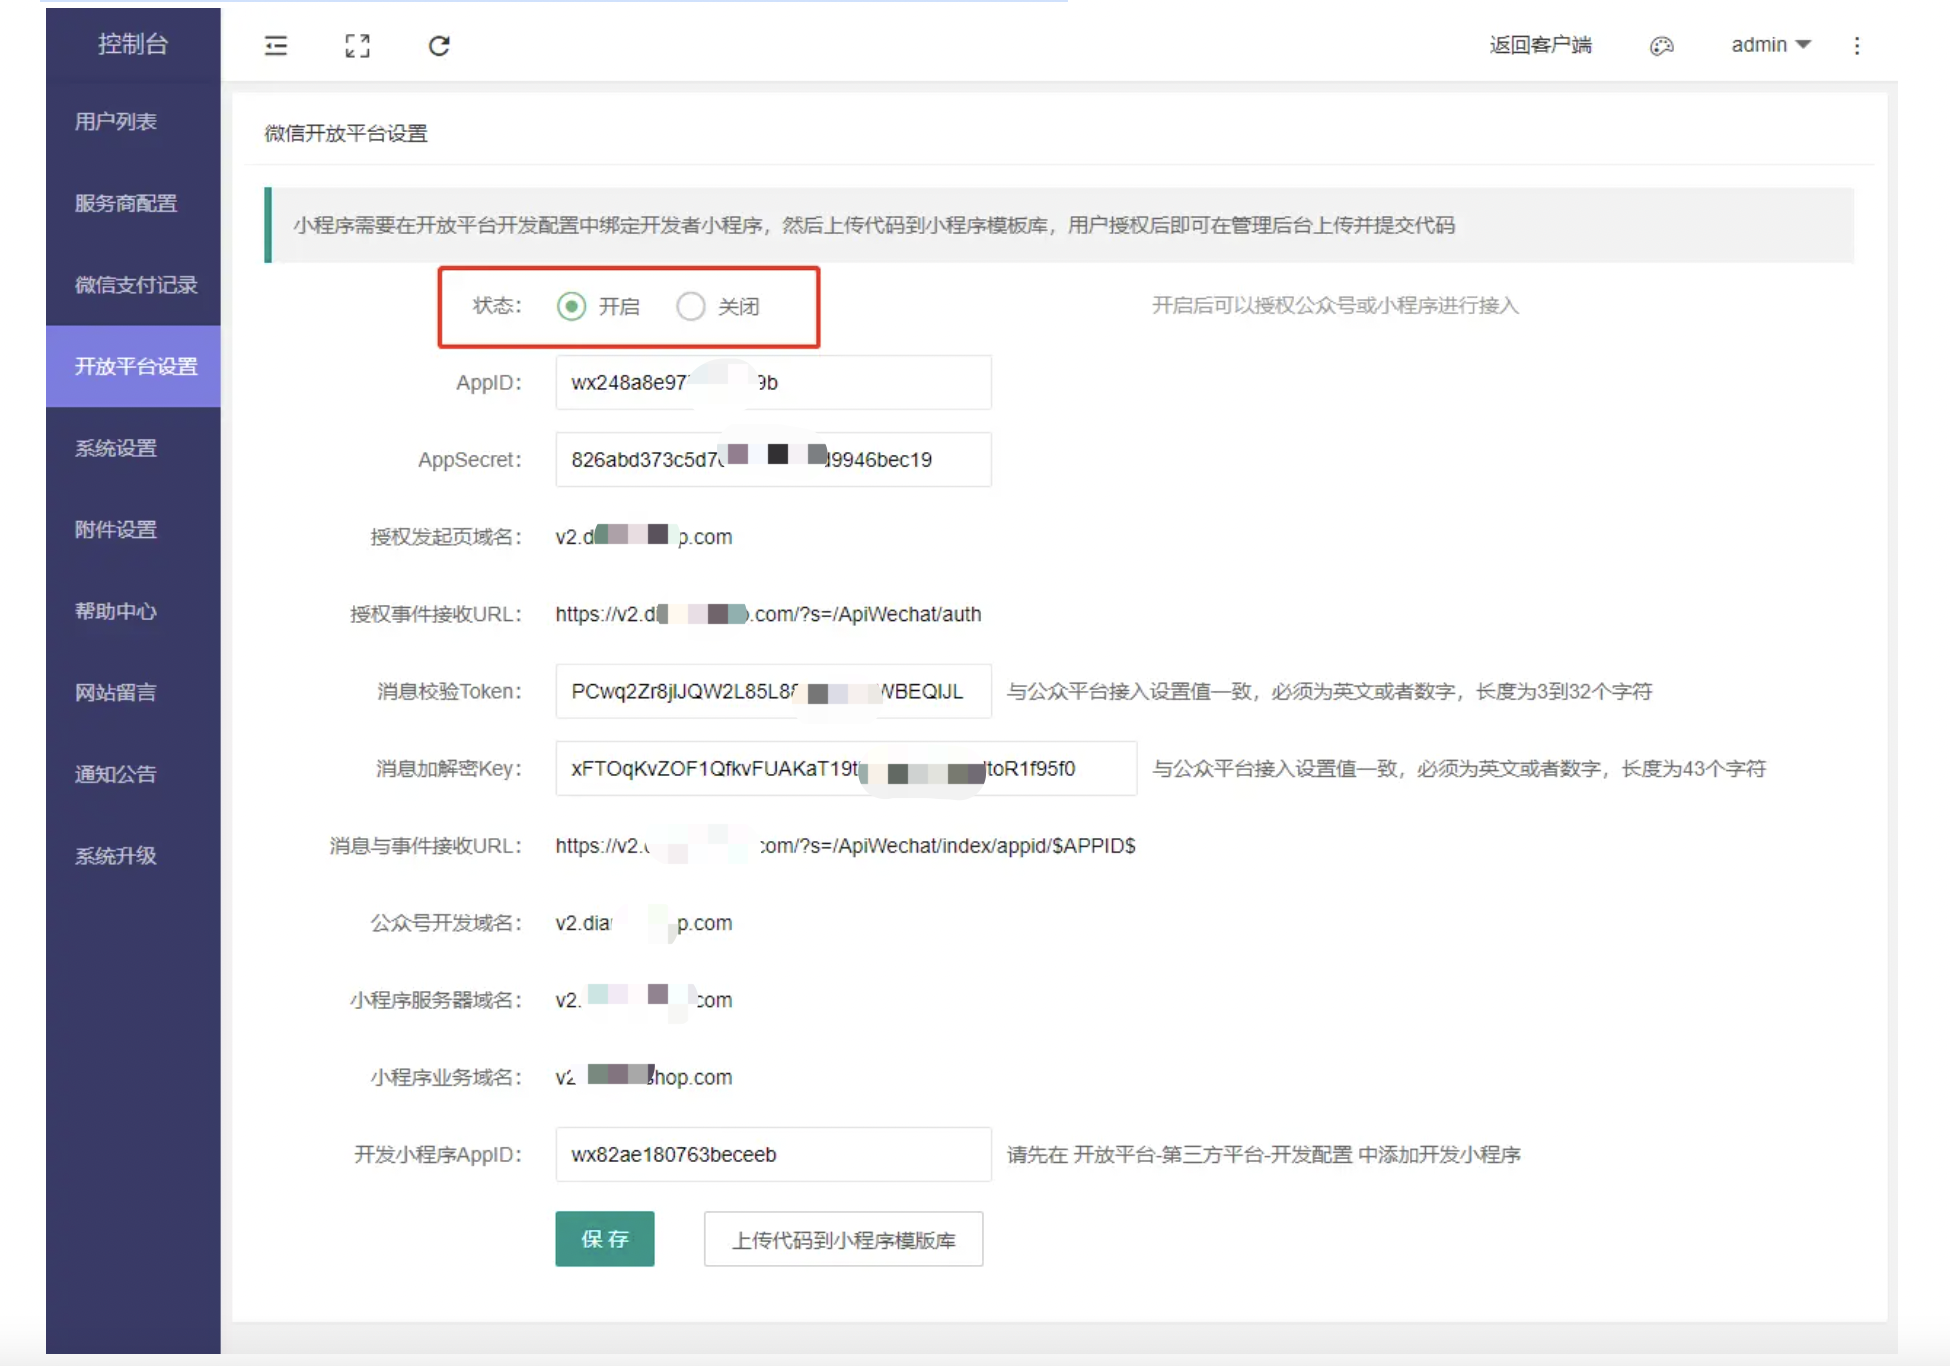1950x1366 pixels.
Task: Click the 返回客户端 link
Action: point(1540,45)
